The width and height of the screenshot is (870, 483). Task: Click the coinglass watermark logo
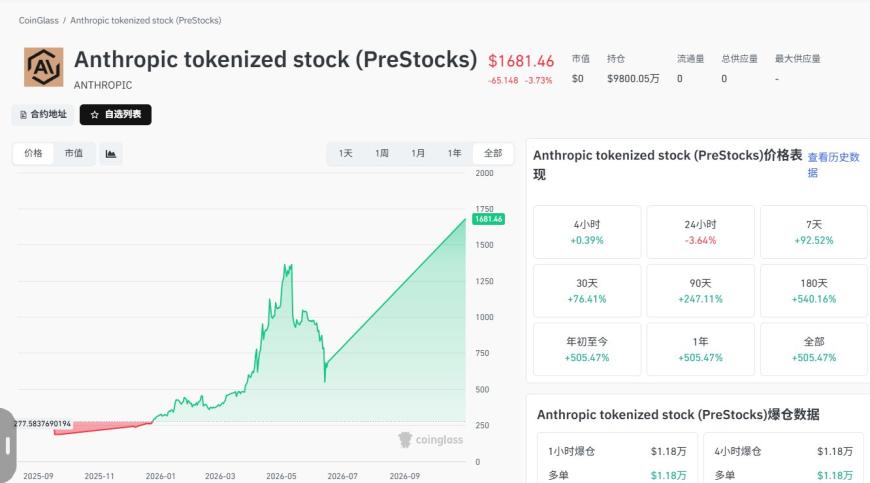coord(431,440)
